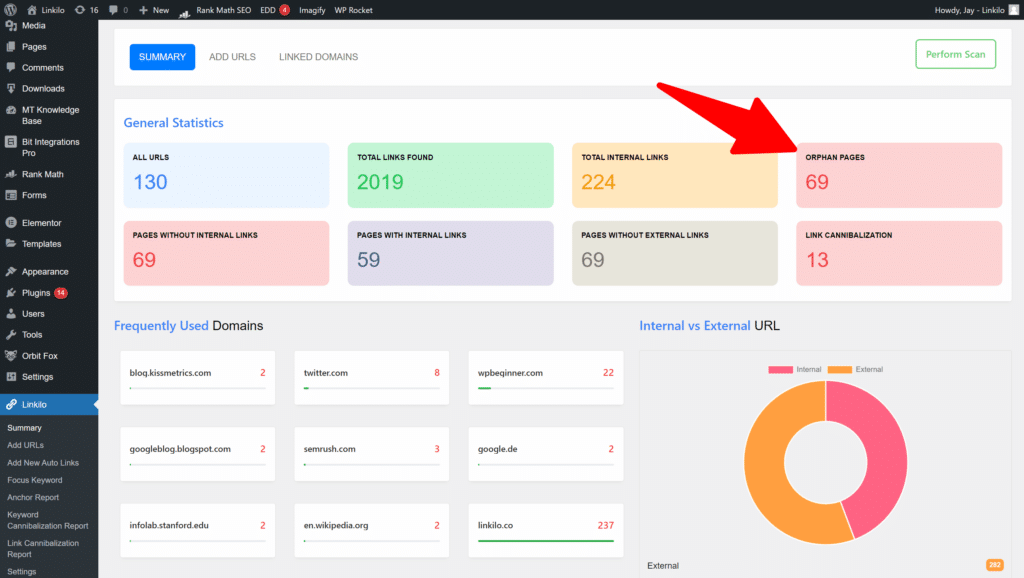Open the LINKED DOMAINS tab

[x=319, y=57]
